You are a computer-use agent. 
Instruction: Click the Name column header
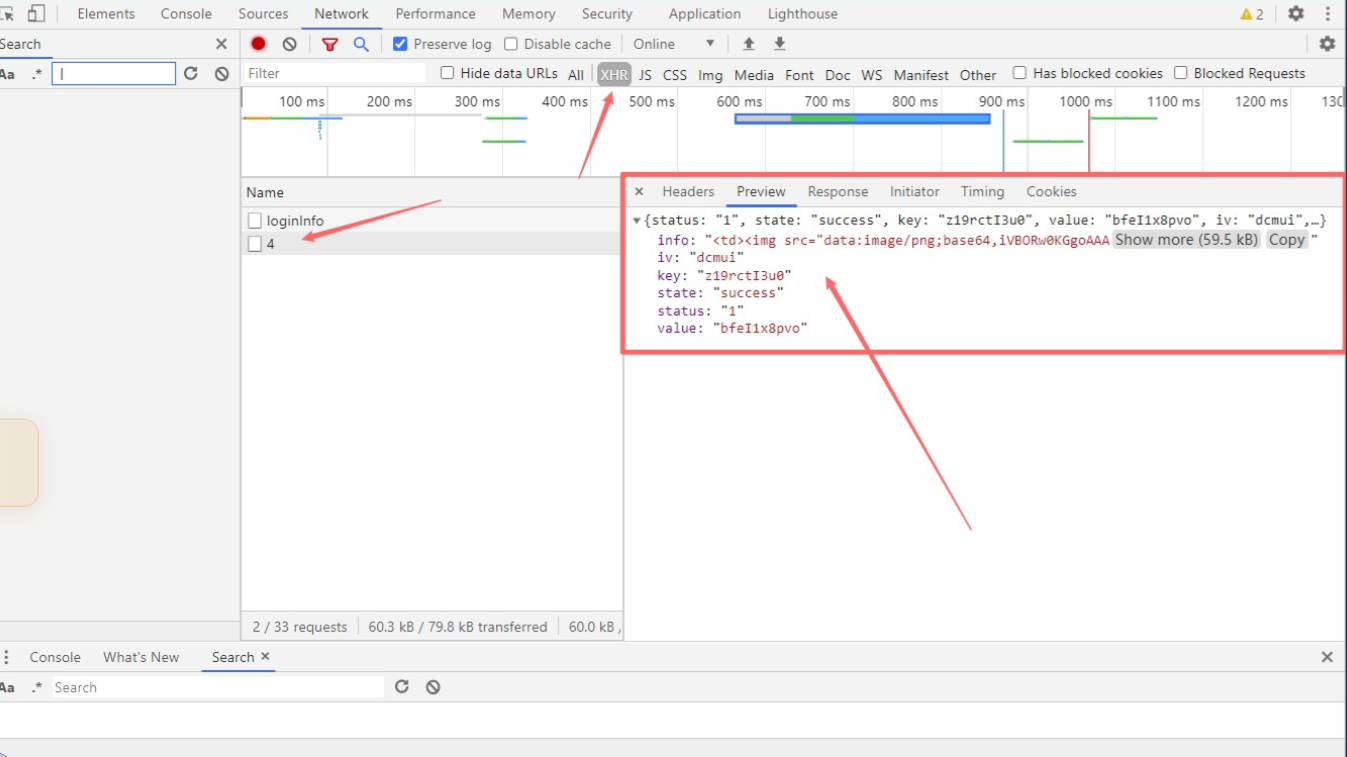pos(431,192)
